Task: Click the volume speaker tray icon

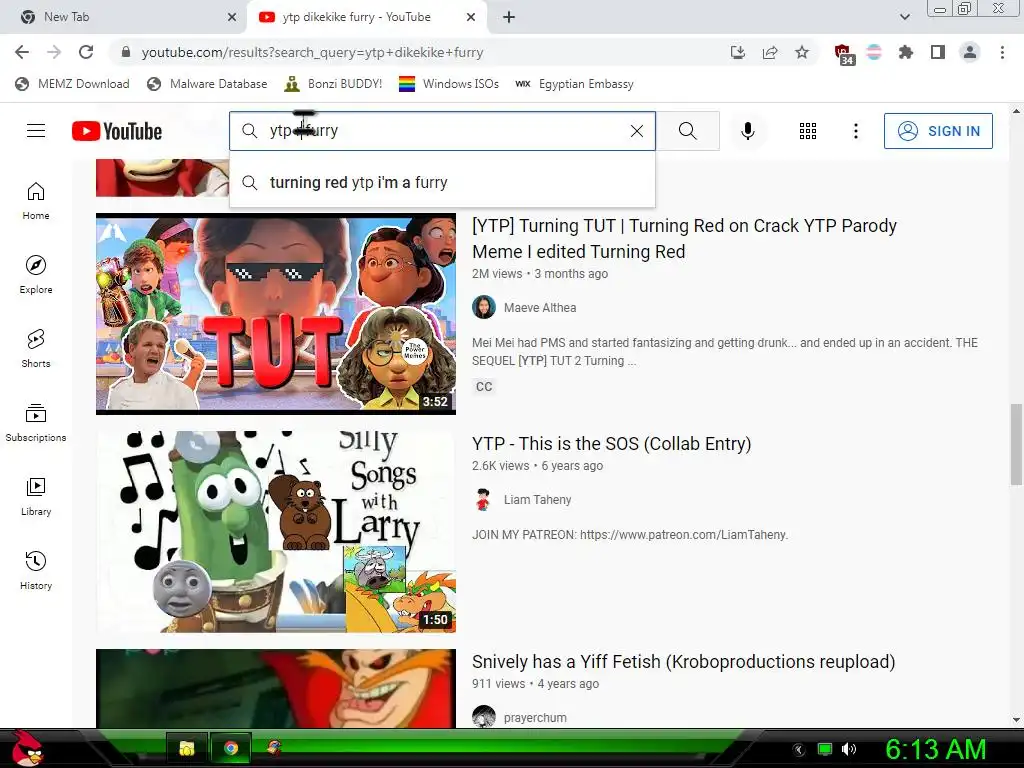Action: 849,749
